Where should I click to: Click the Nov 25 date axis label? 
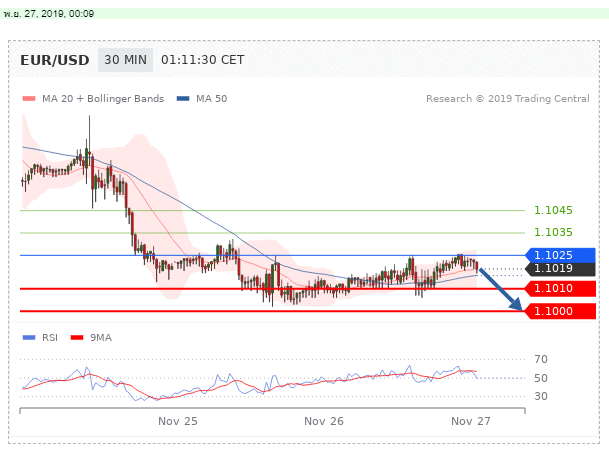tap(177, 421)
